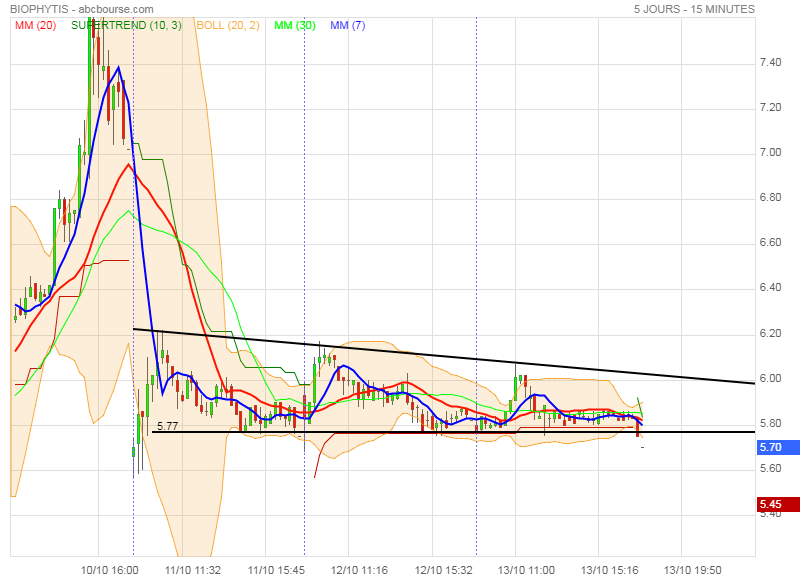Viewport: 800px width, 580px height.
Task: Click the 10/10 16:00 time axis label
Action: tap(110, 570)
